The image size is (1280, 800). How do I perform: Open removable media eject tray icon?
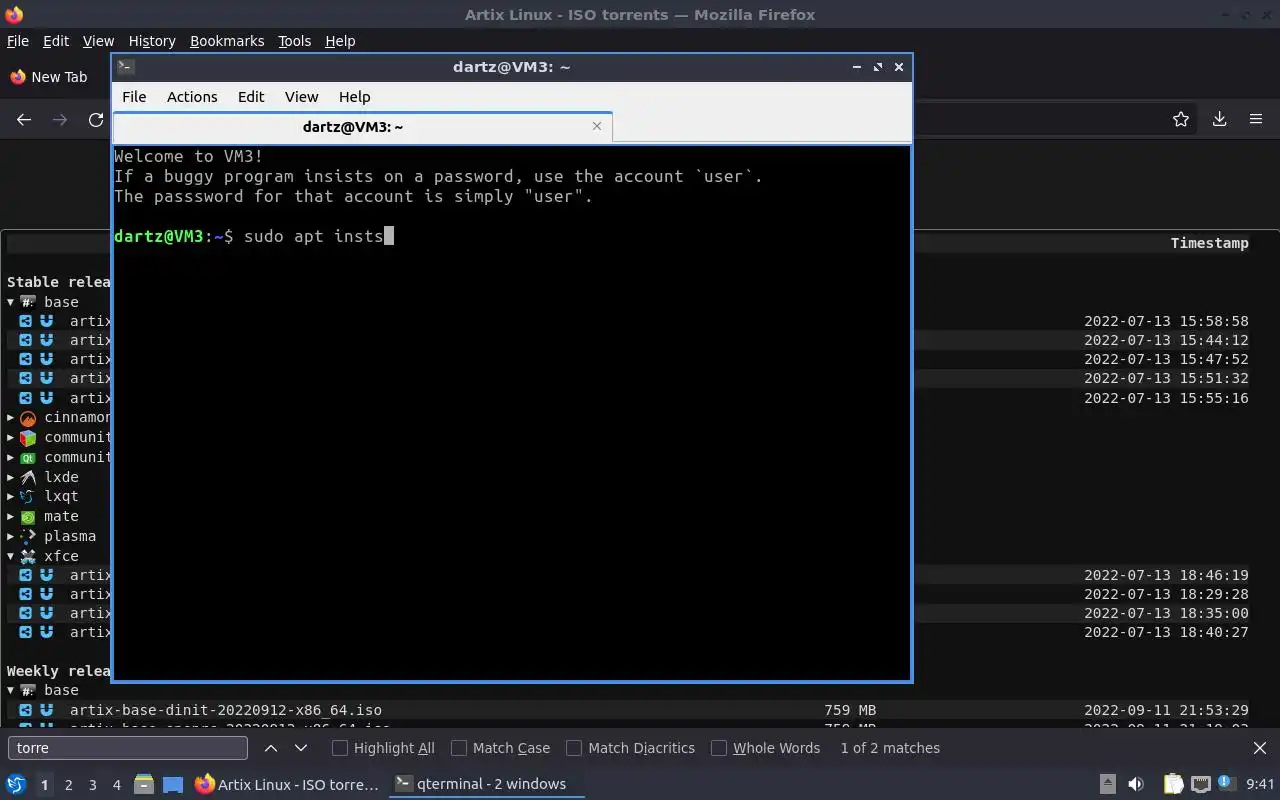[1107, 784]
